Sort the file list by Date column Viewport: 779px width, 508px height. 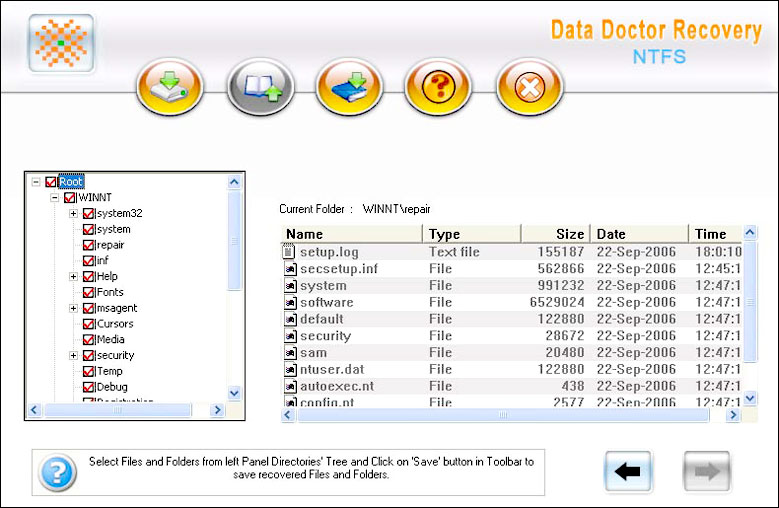pos(639,234)
